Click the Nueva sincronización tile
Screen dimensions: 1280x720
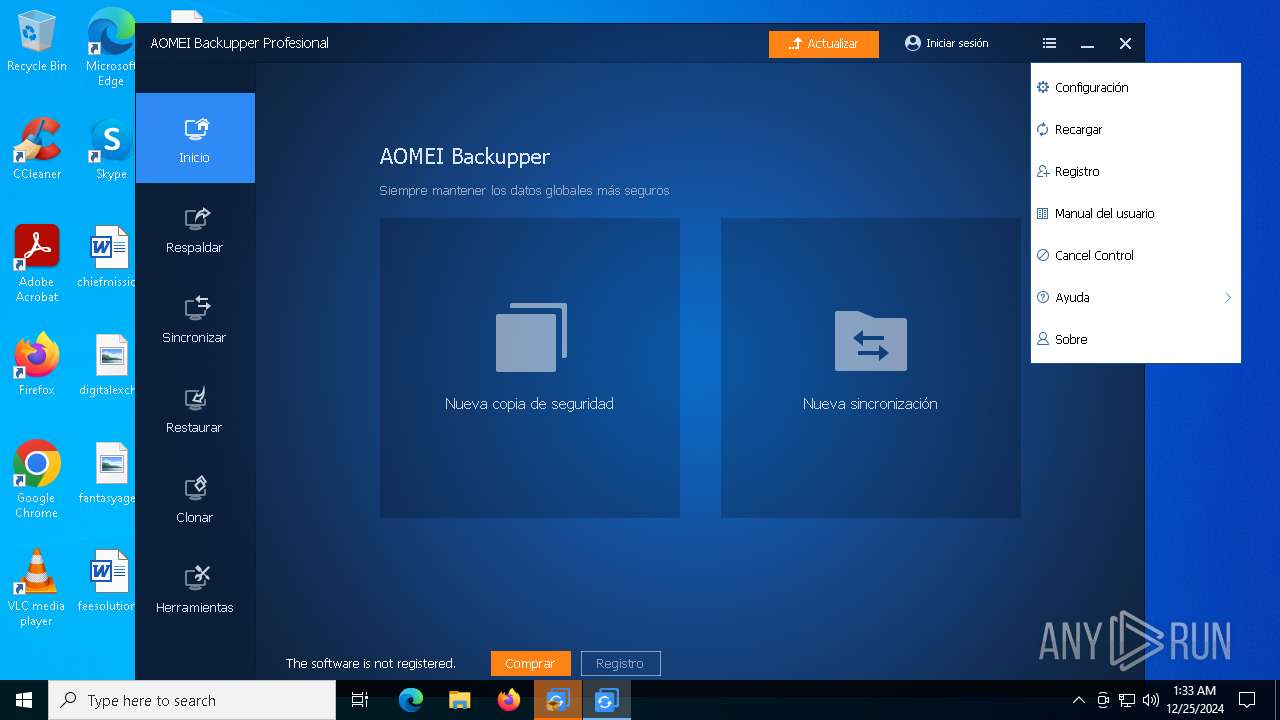coord(871,368)
